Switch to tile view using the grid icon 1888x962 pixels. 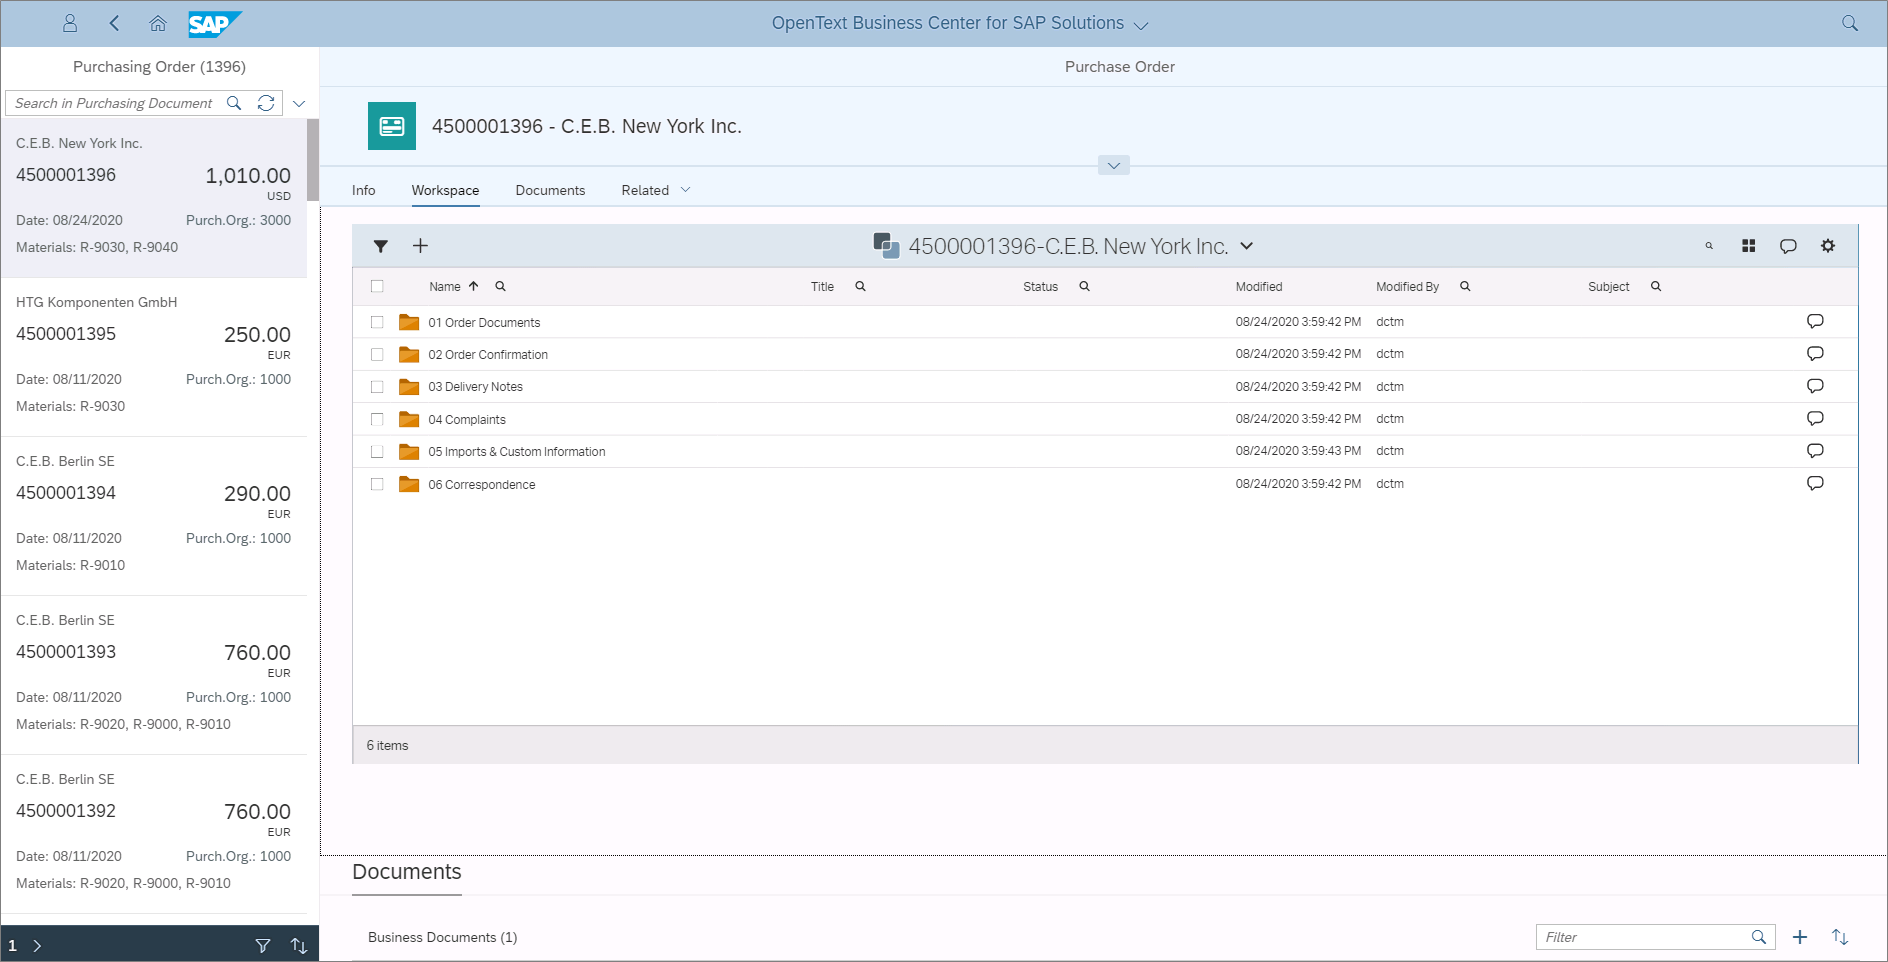coord(1748,245)
